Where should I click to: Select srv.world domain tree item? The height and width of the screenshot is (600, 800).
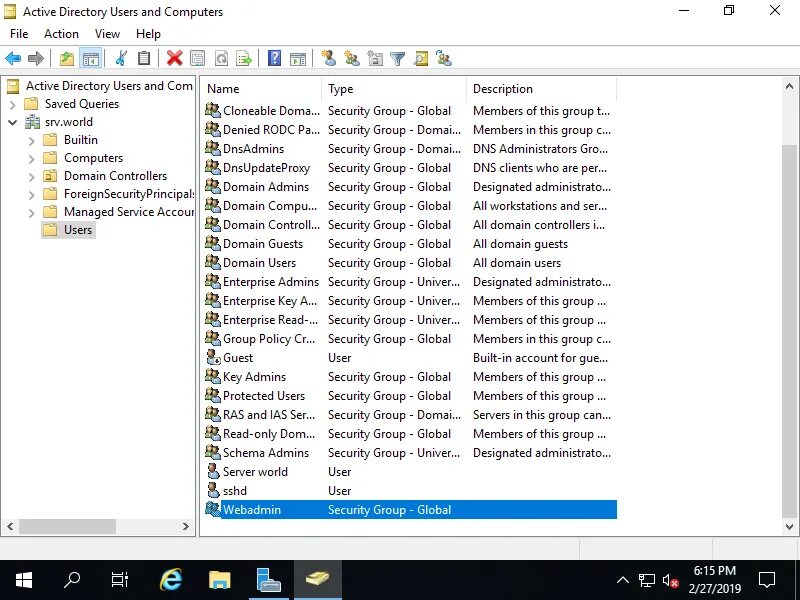coord(59,122)
